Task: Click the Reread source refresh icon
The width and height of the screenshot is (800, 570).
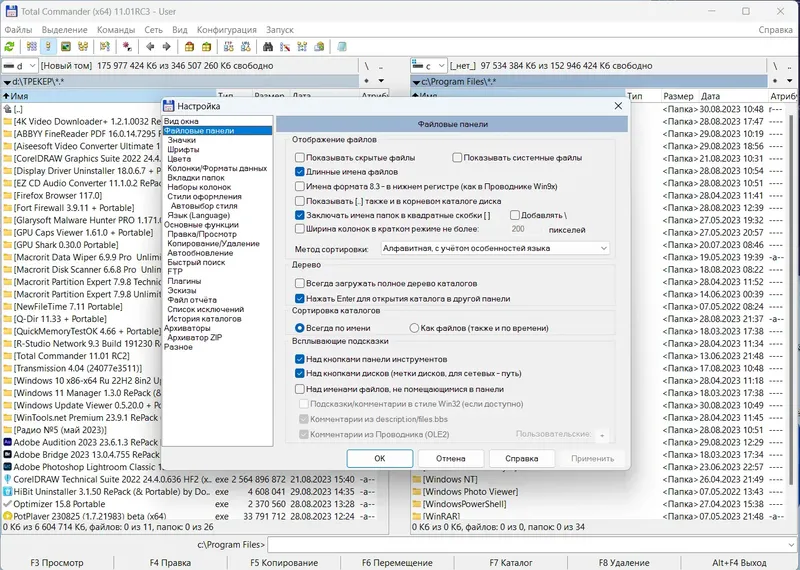Action: click(x=9, y=47)
